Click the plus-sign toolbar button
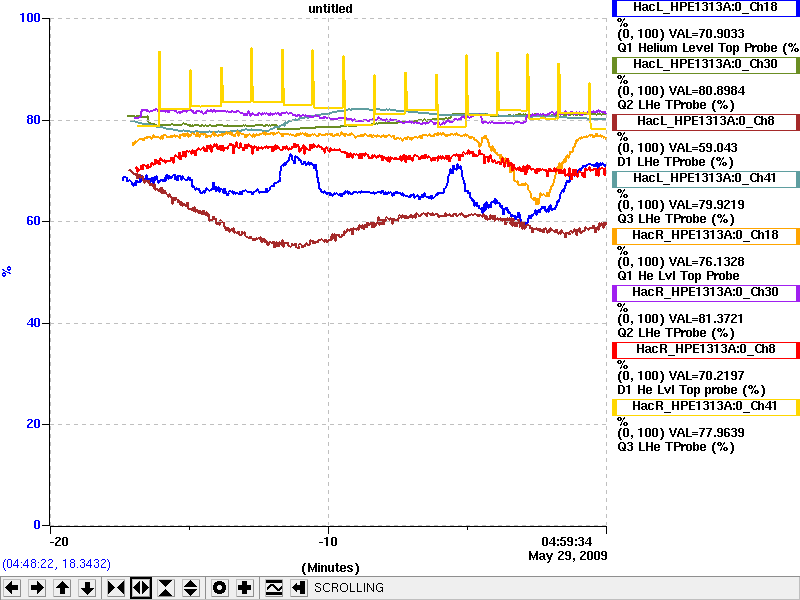 pos(244,588)
